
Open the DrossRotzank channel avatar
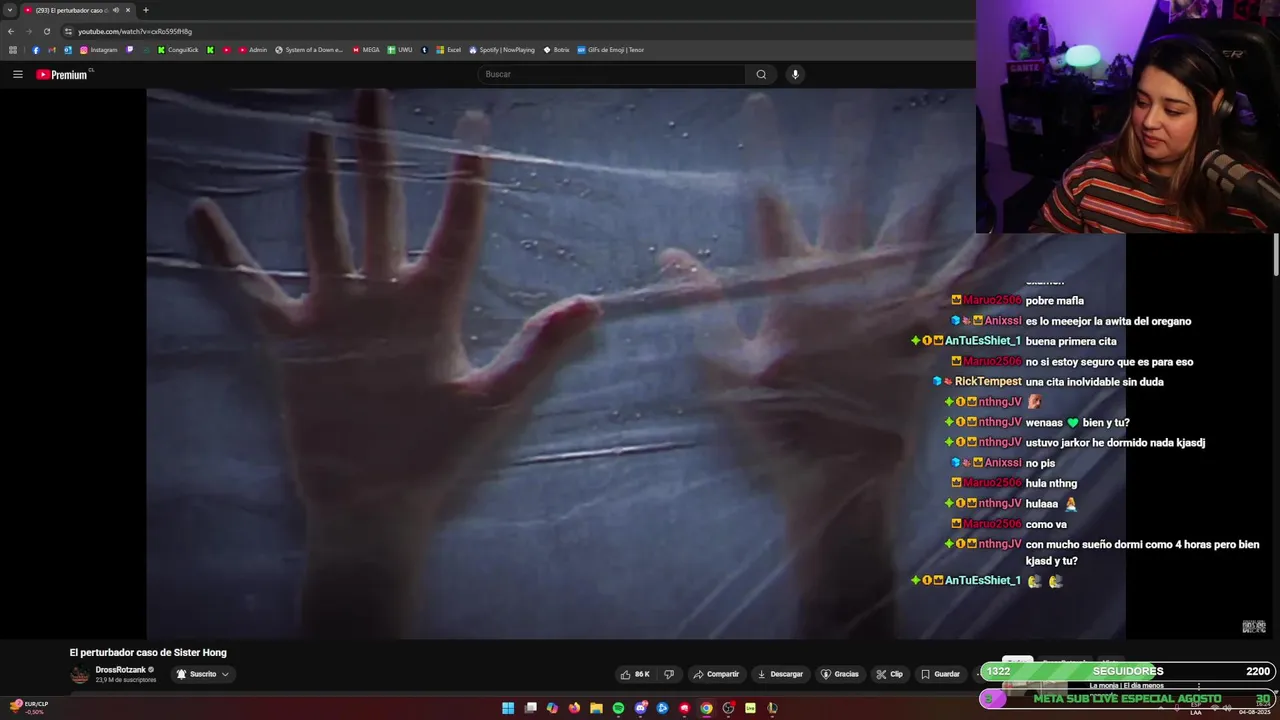79,674
